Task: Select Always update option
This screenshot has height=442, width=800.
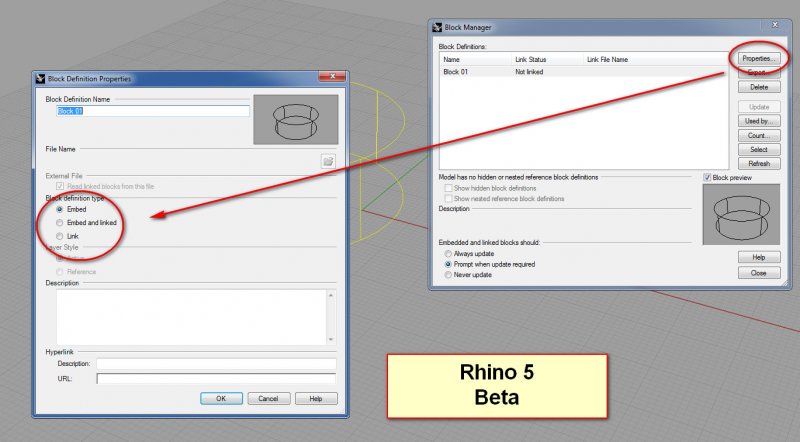Action: pyautogui.click(x=448, y=254)
